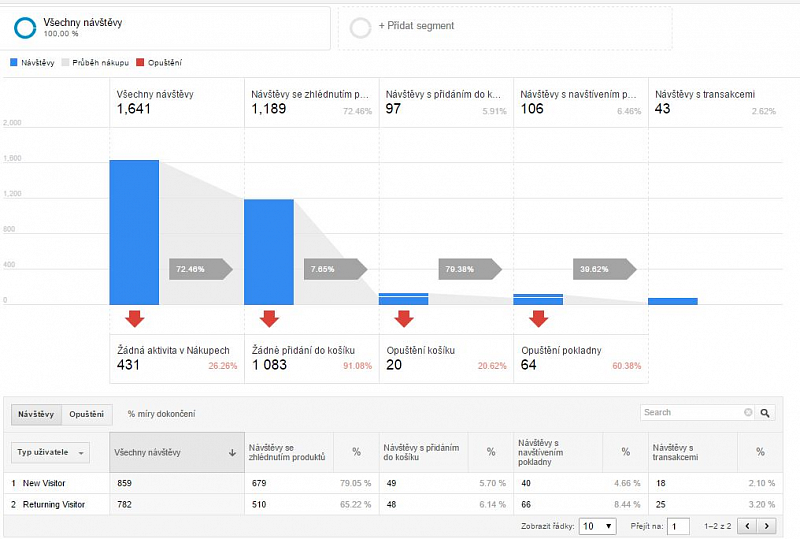
Task: Go to next page of table rows
Action: tap(767, 526)
